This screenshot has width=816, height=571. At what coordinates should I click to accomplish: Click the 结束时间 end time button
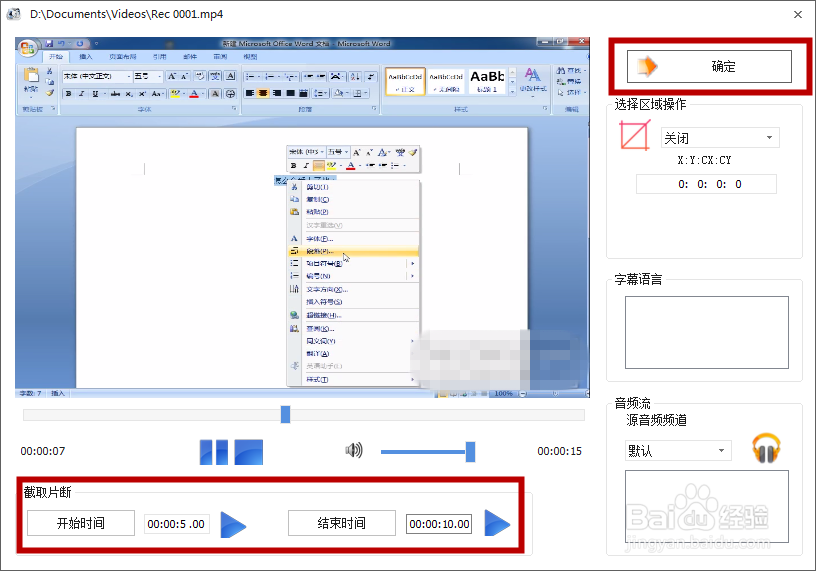(342, 523)
